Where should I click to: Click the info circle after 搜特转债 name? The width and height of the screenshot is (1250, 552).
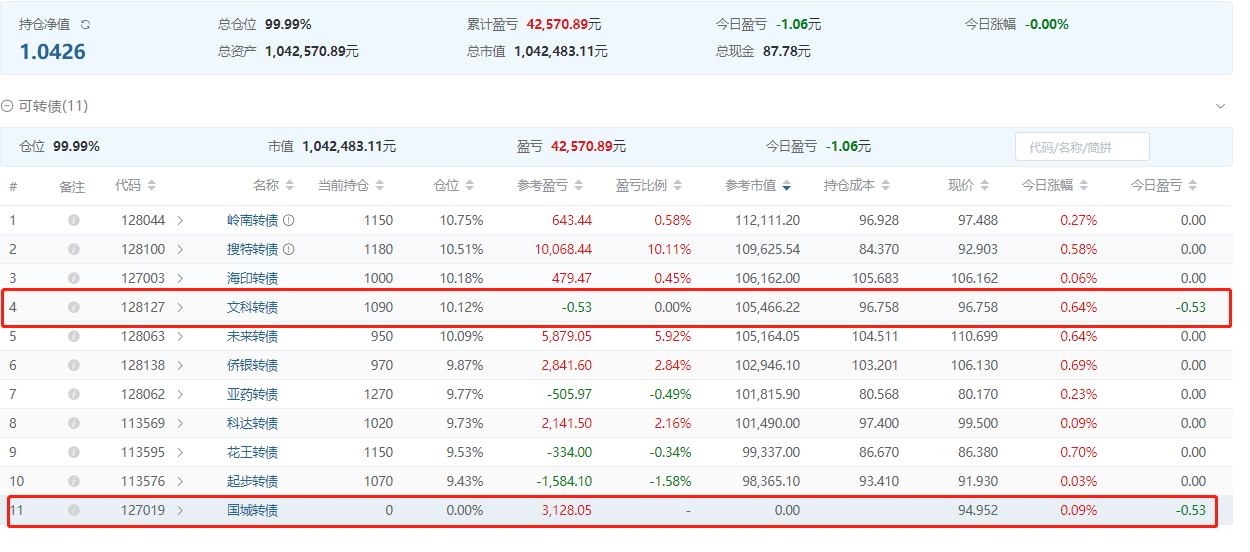(288, 249)
